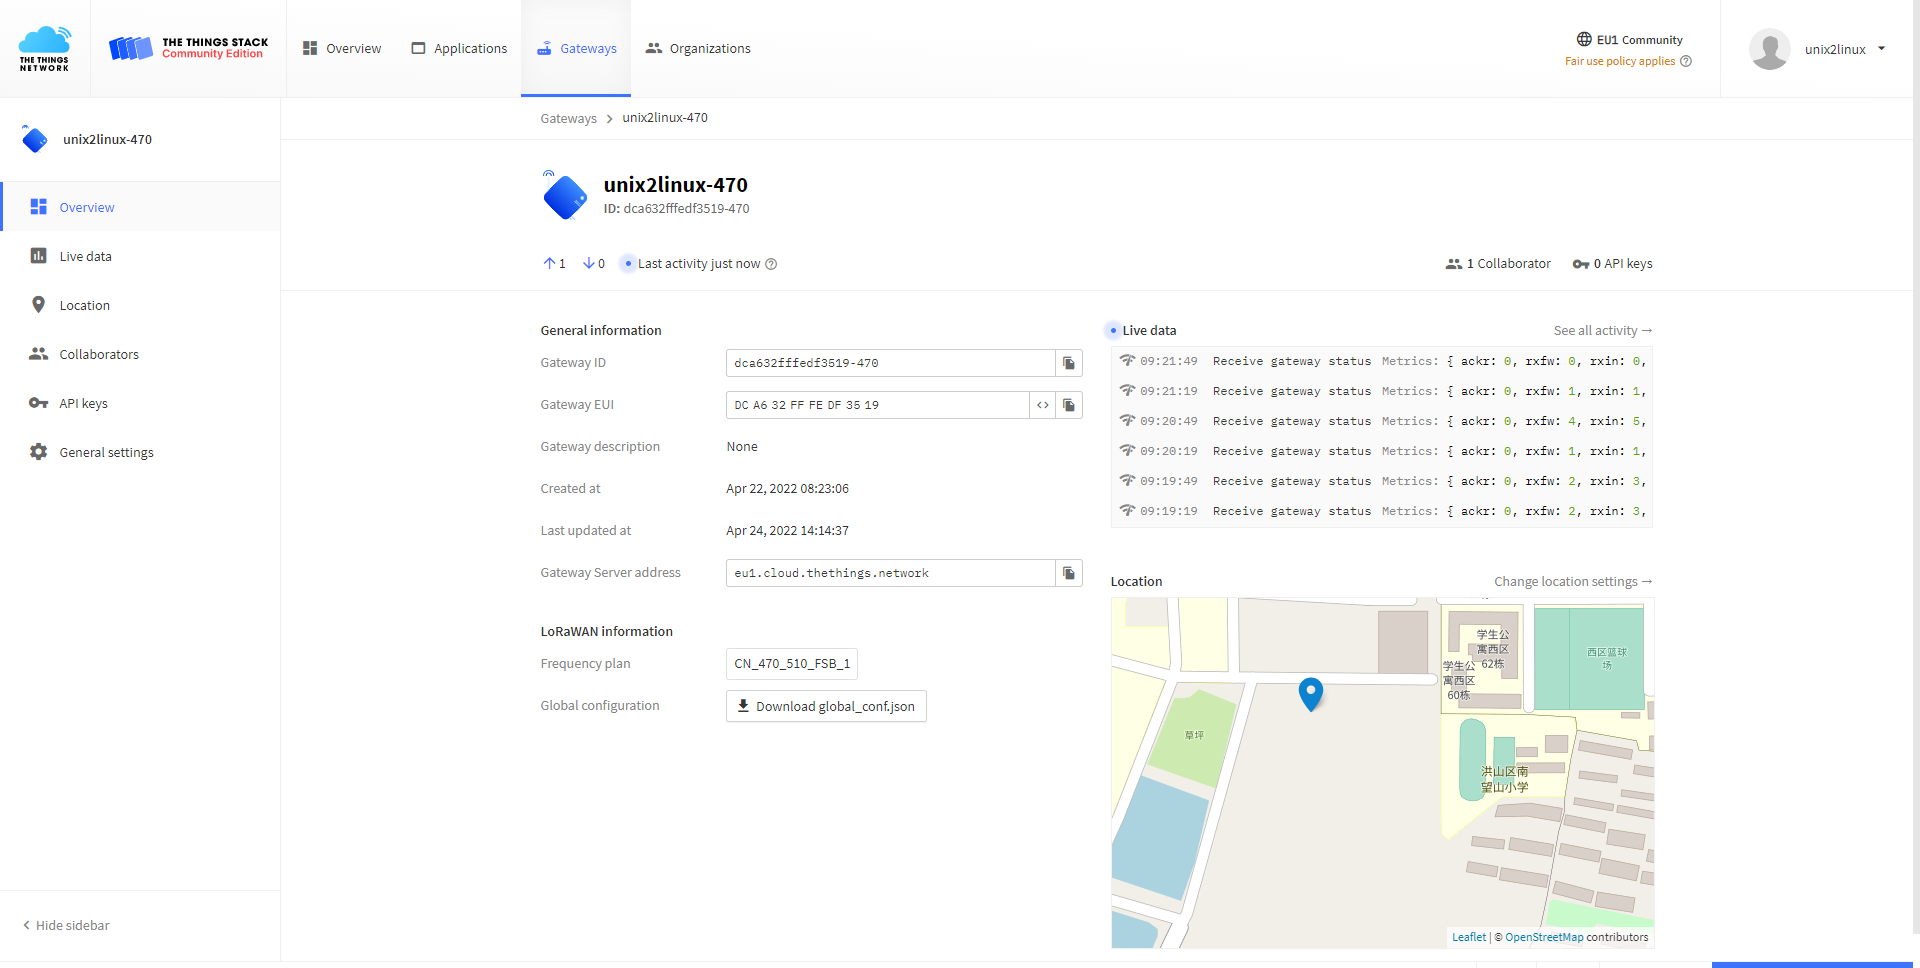Download global_conf.json file
The height and width of the screenshot is (968, 1920).
[x=826, y=706]
